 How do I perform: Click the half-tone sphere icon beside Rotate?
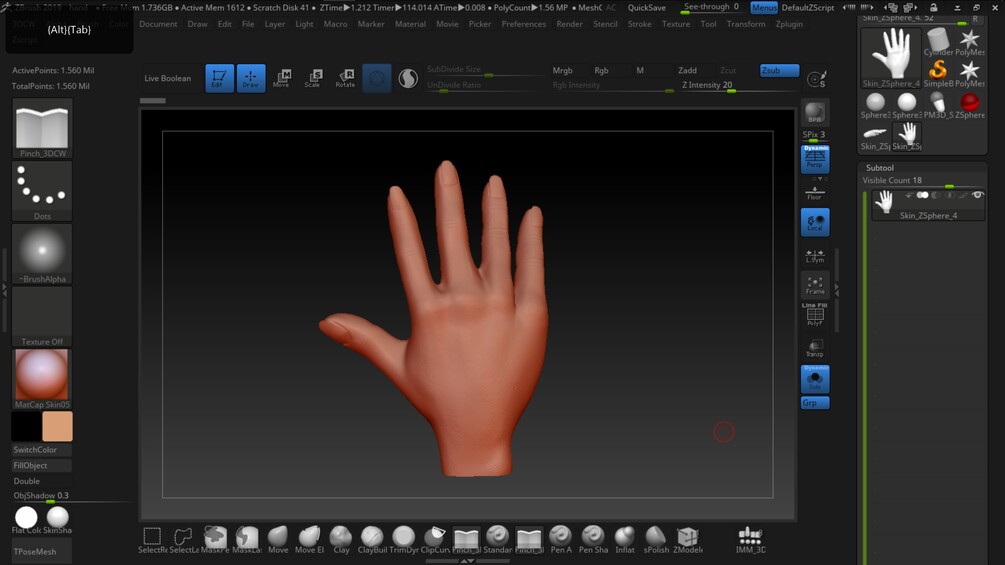408,78
